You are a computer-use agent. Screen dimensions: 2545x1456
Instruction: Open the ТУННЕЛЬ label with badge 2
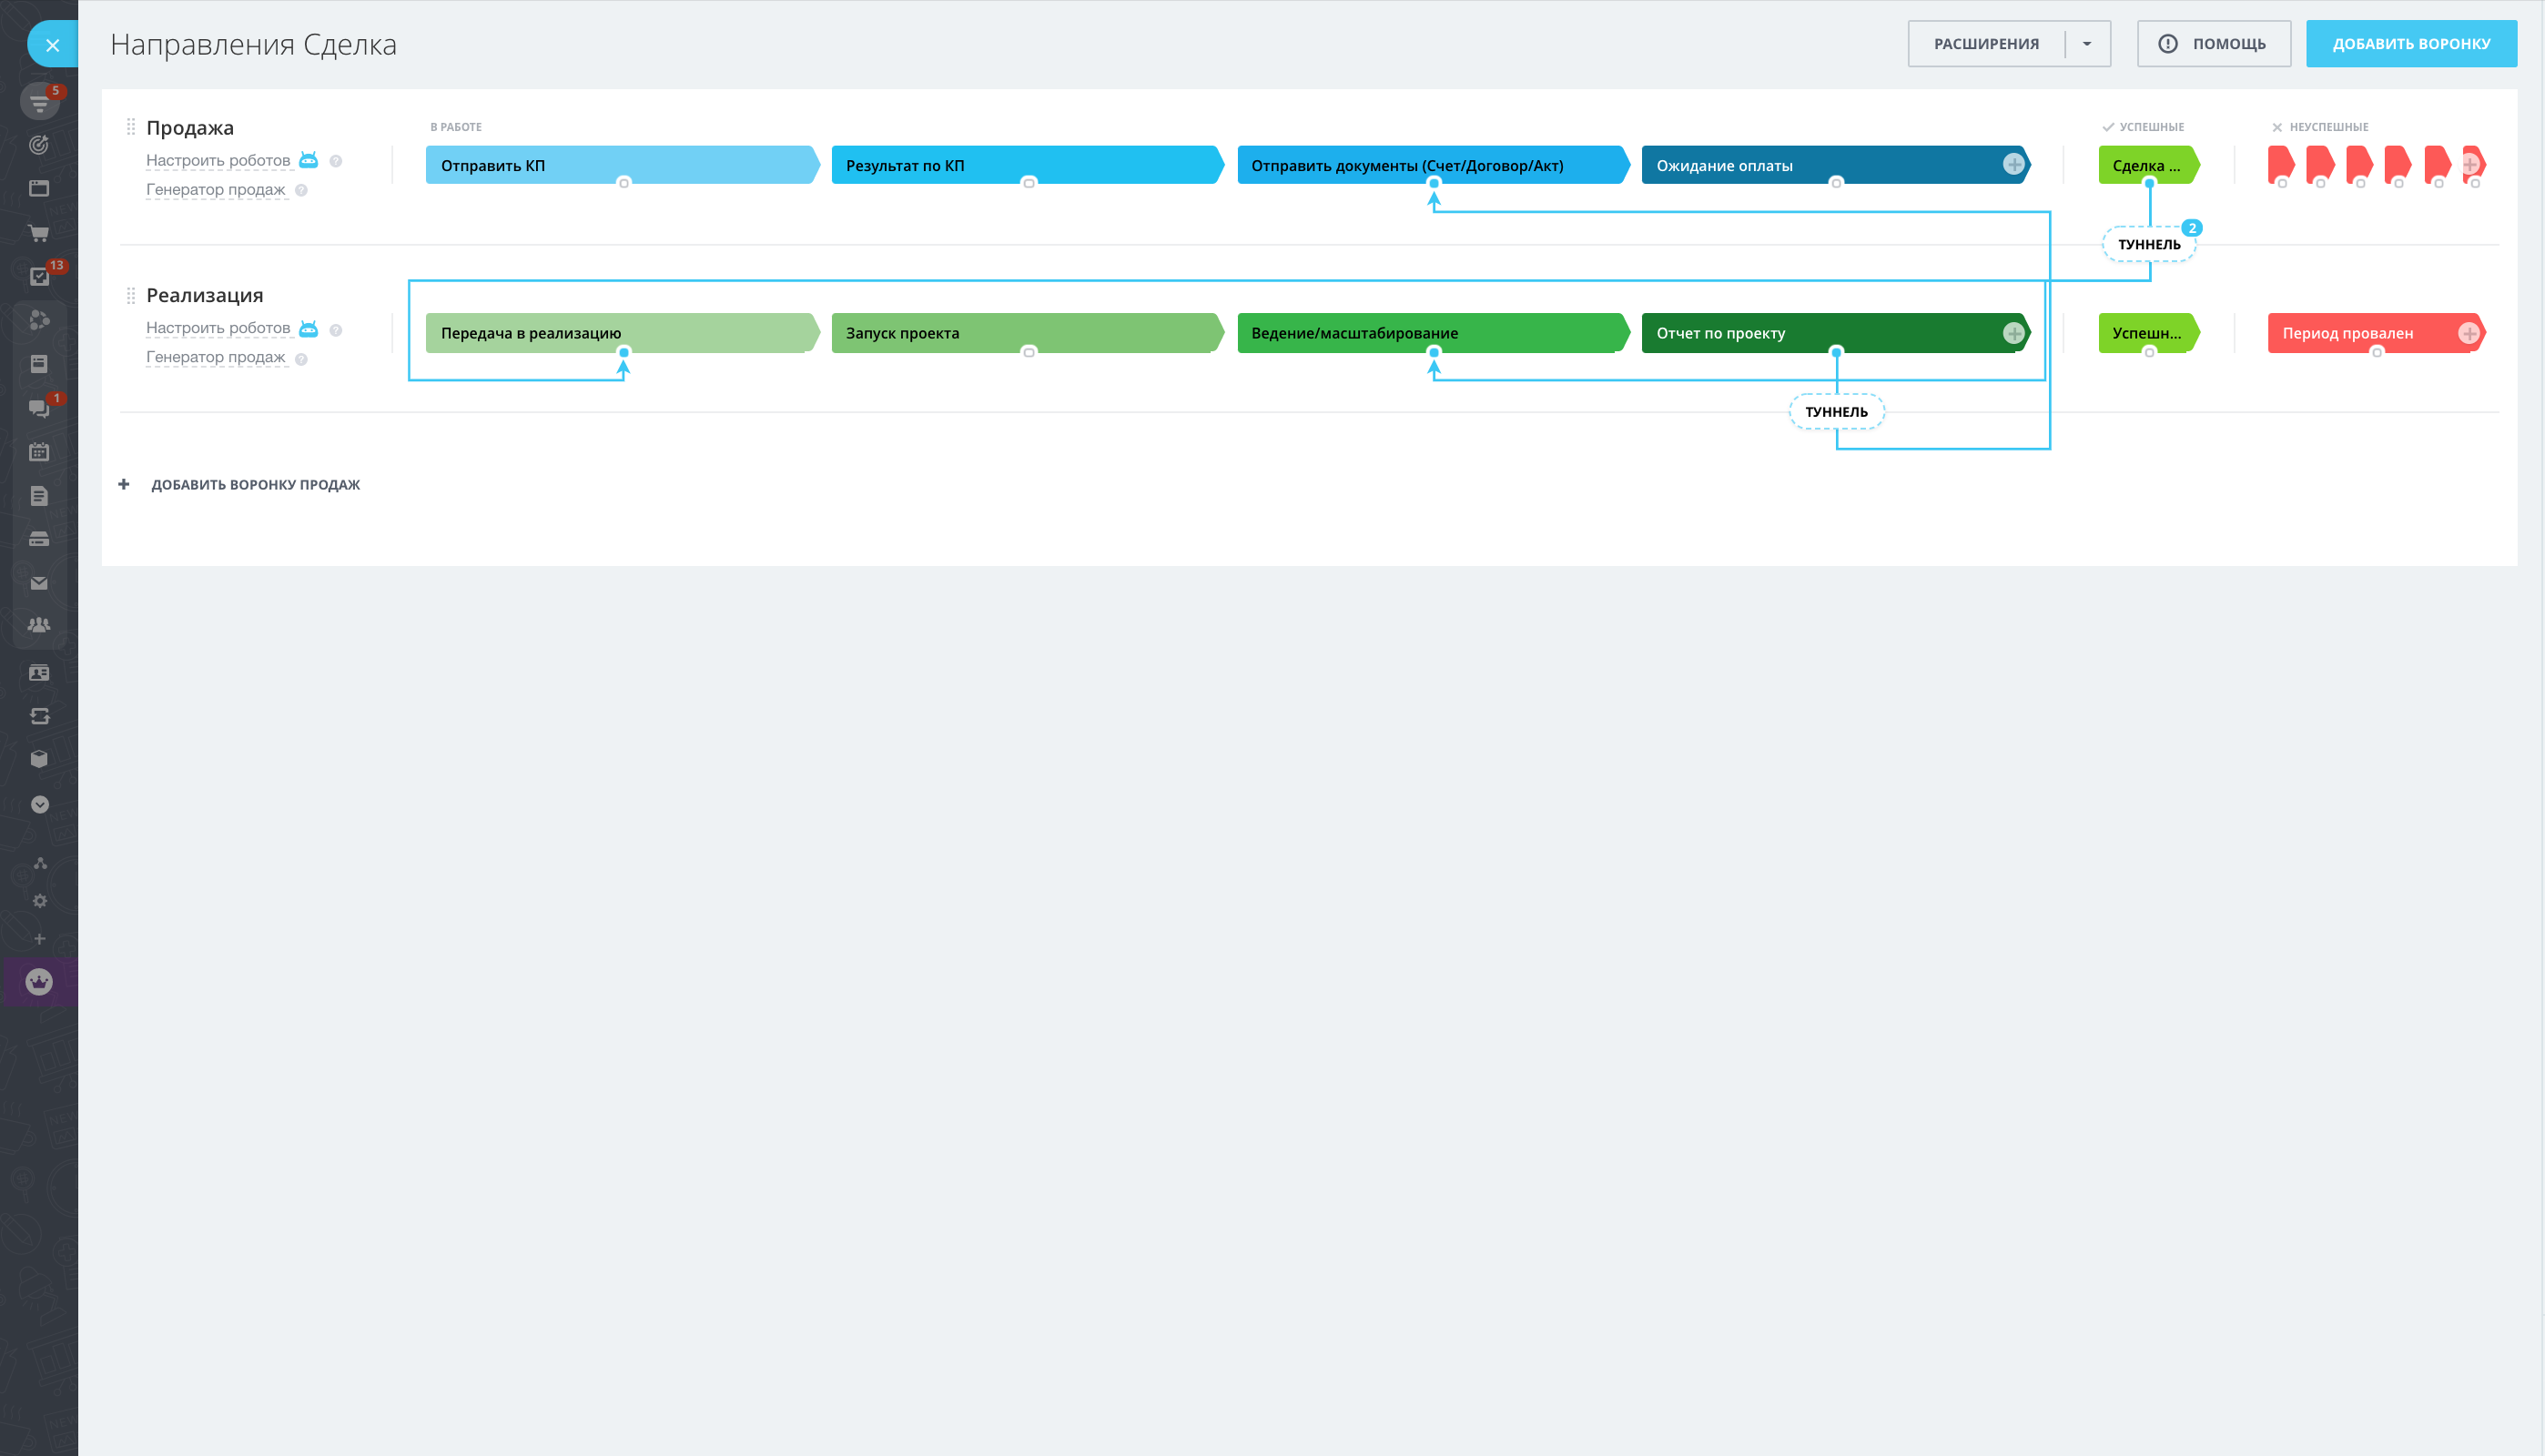click(x=2149, y=245)
